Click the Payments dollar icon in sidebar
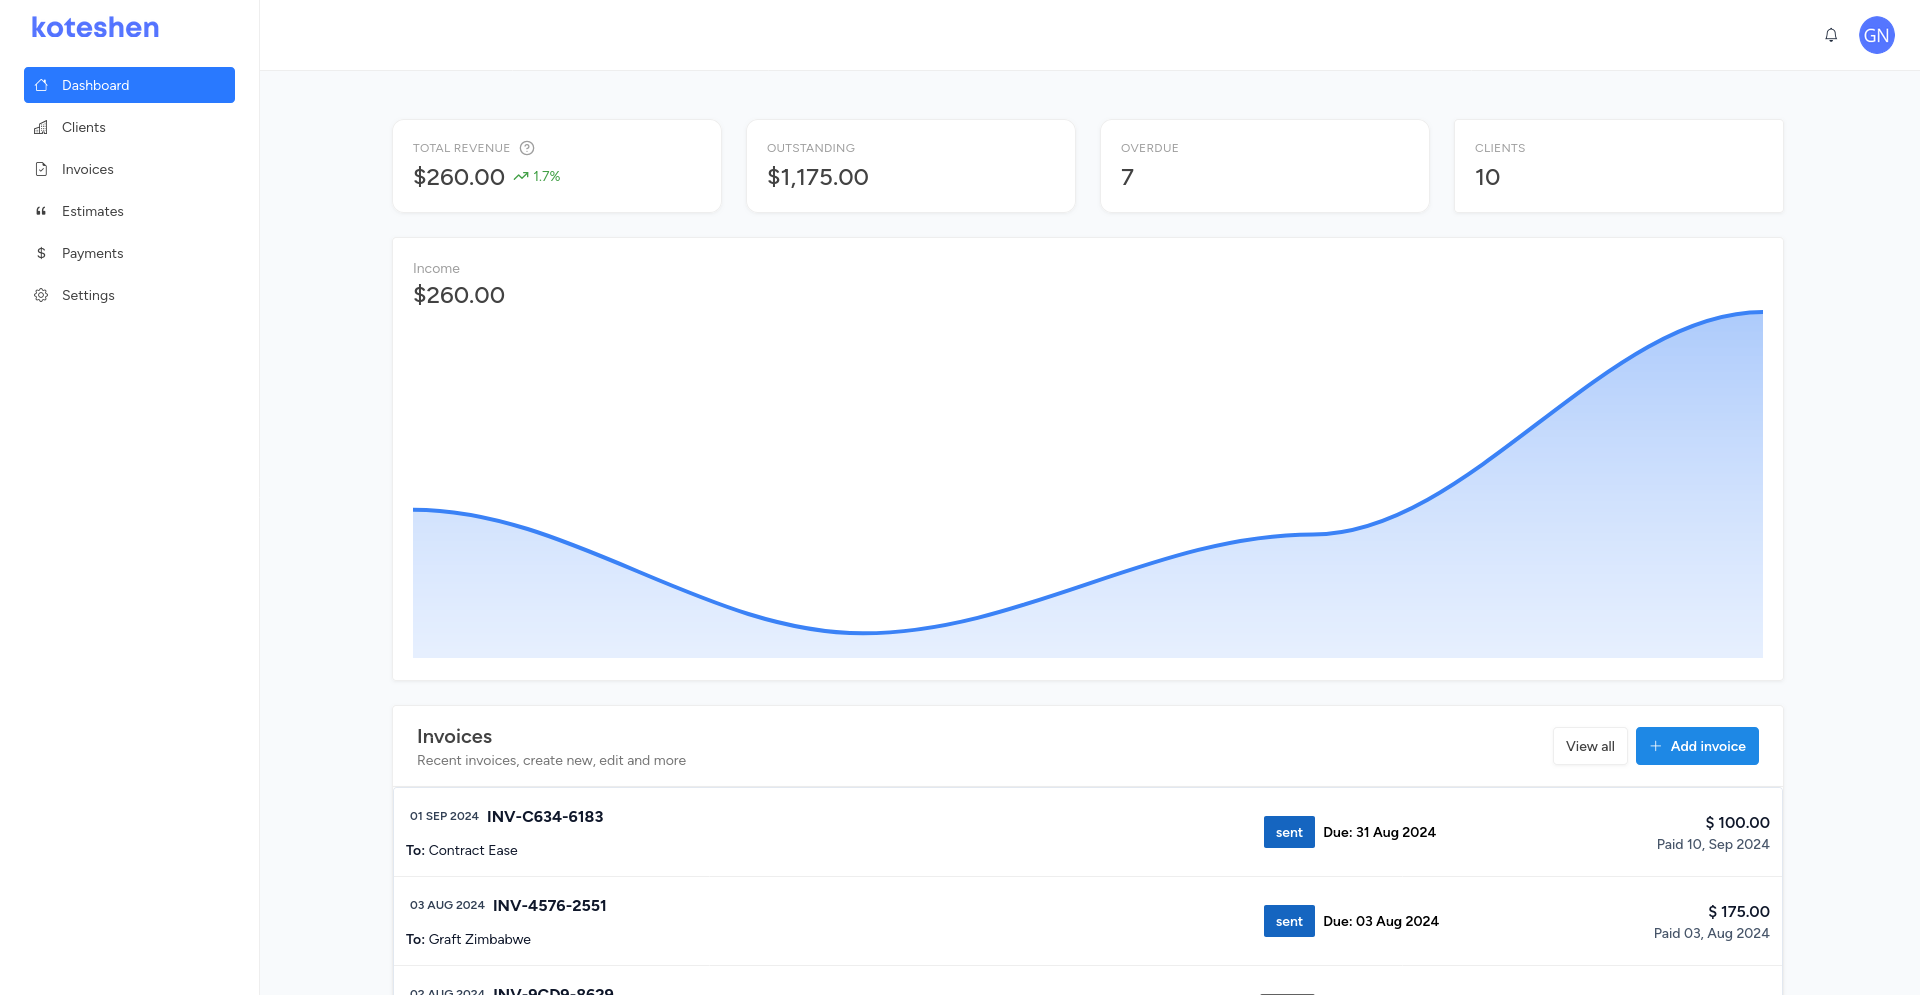This screenshot has width=1920, height=995. click(x=41, y=253)
